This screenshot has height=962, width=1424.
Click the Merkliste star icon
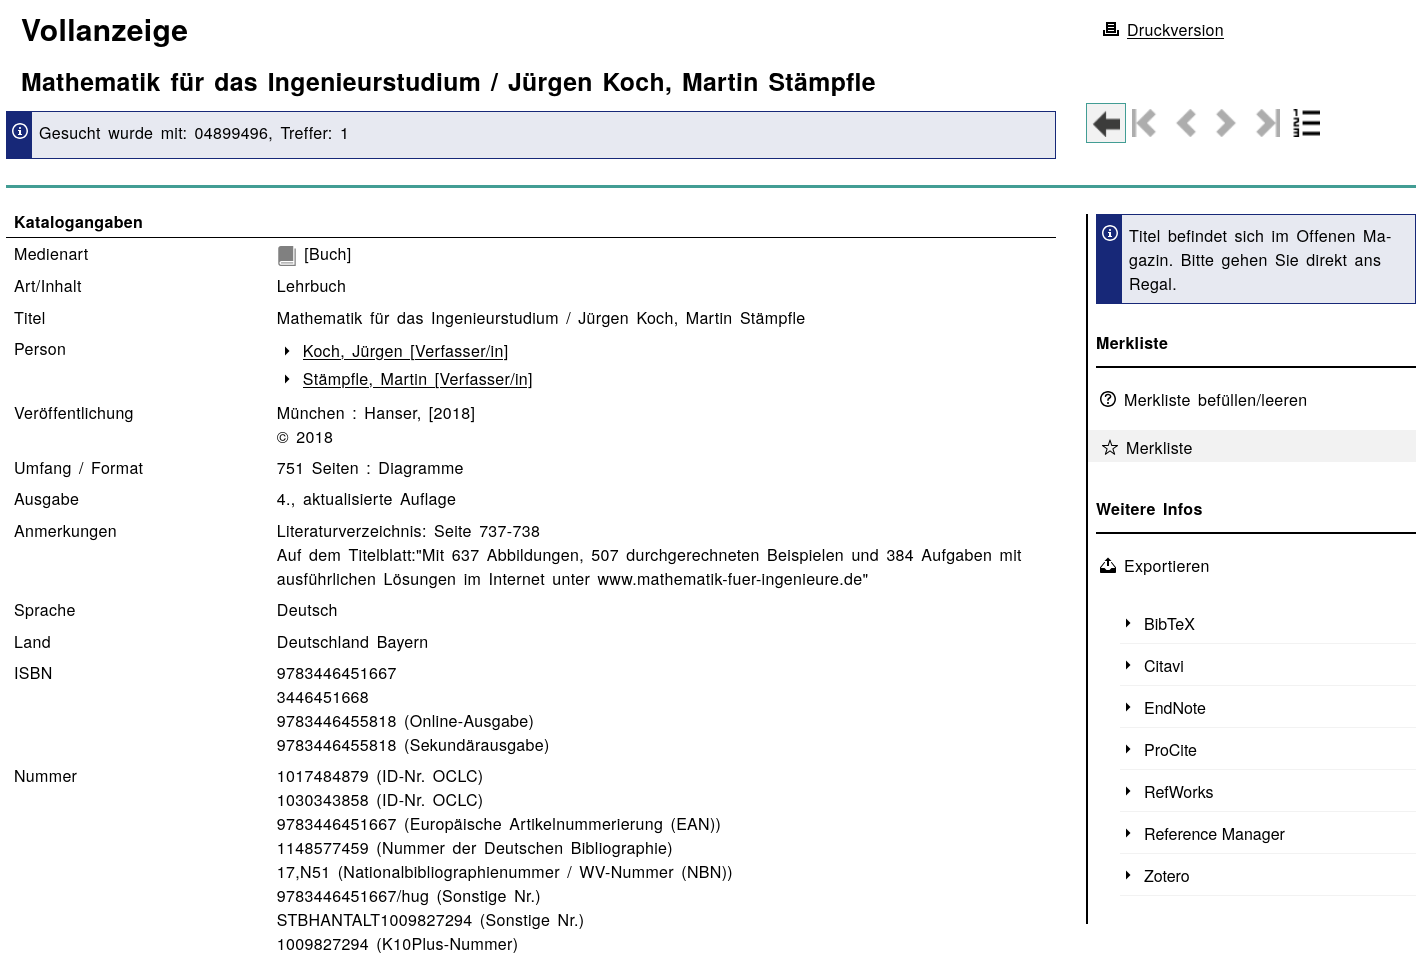(1109, 448)
